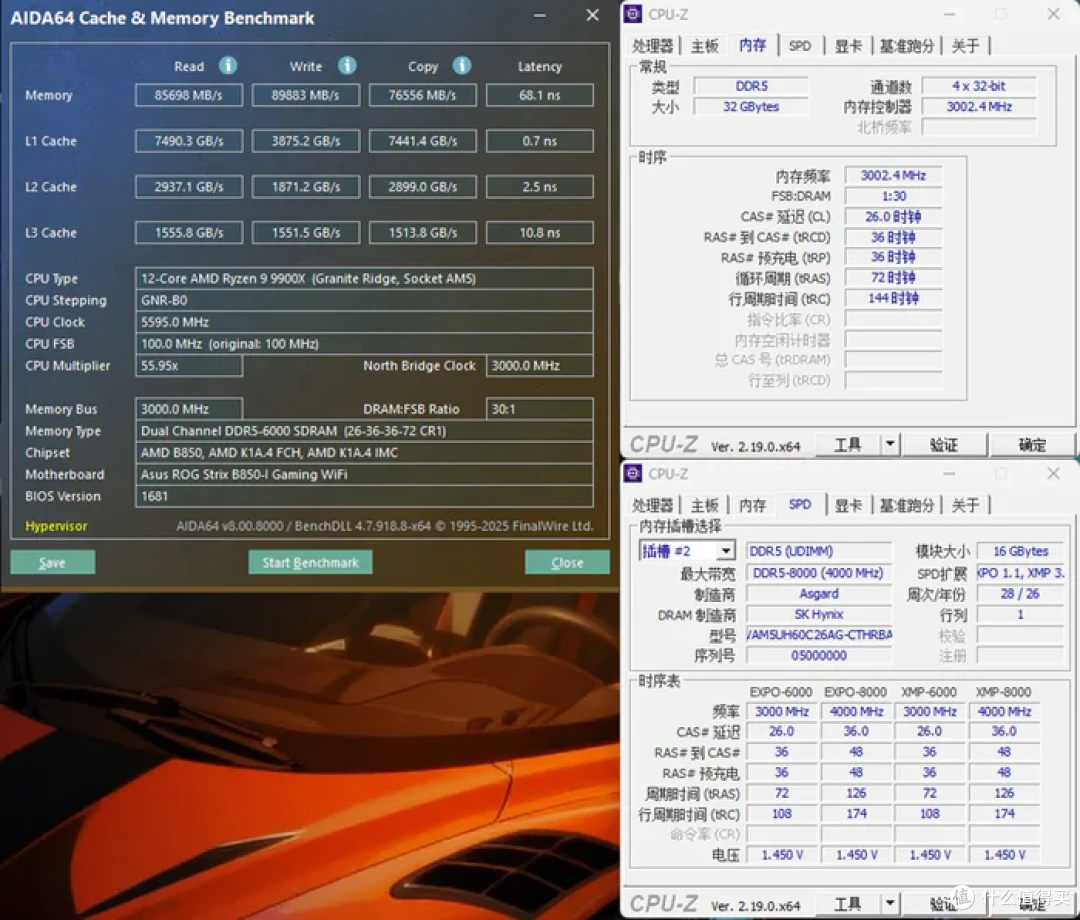Click FSB:DRAM value 1:30

(x=893, y=196)
